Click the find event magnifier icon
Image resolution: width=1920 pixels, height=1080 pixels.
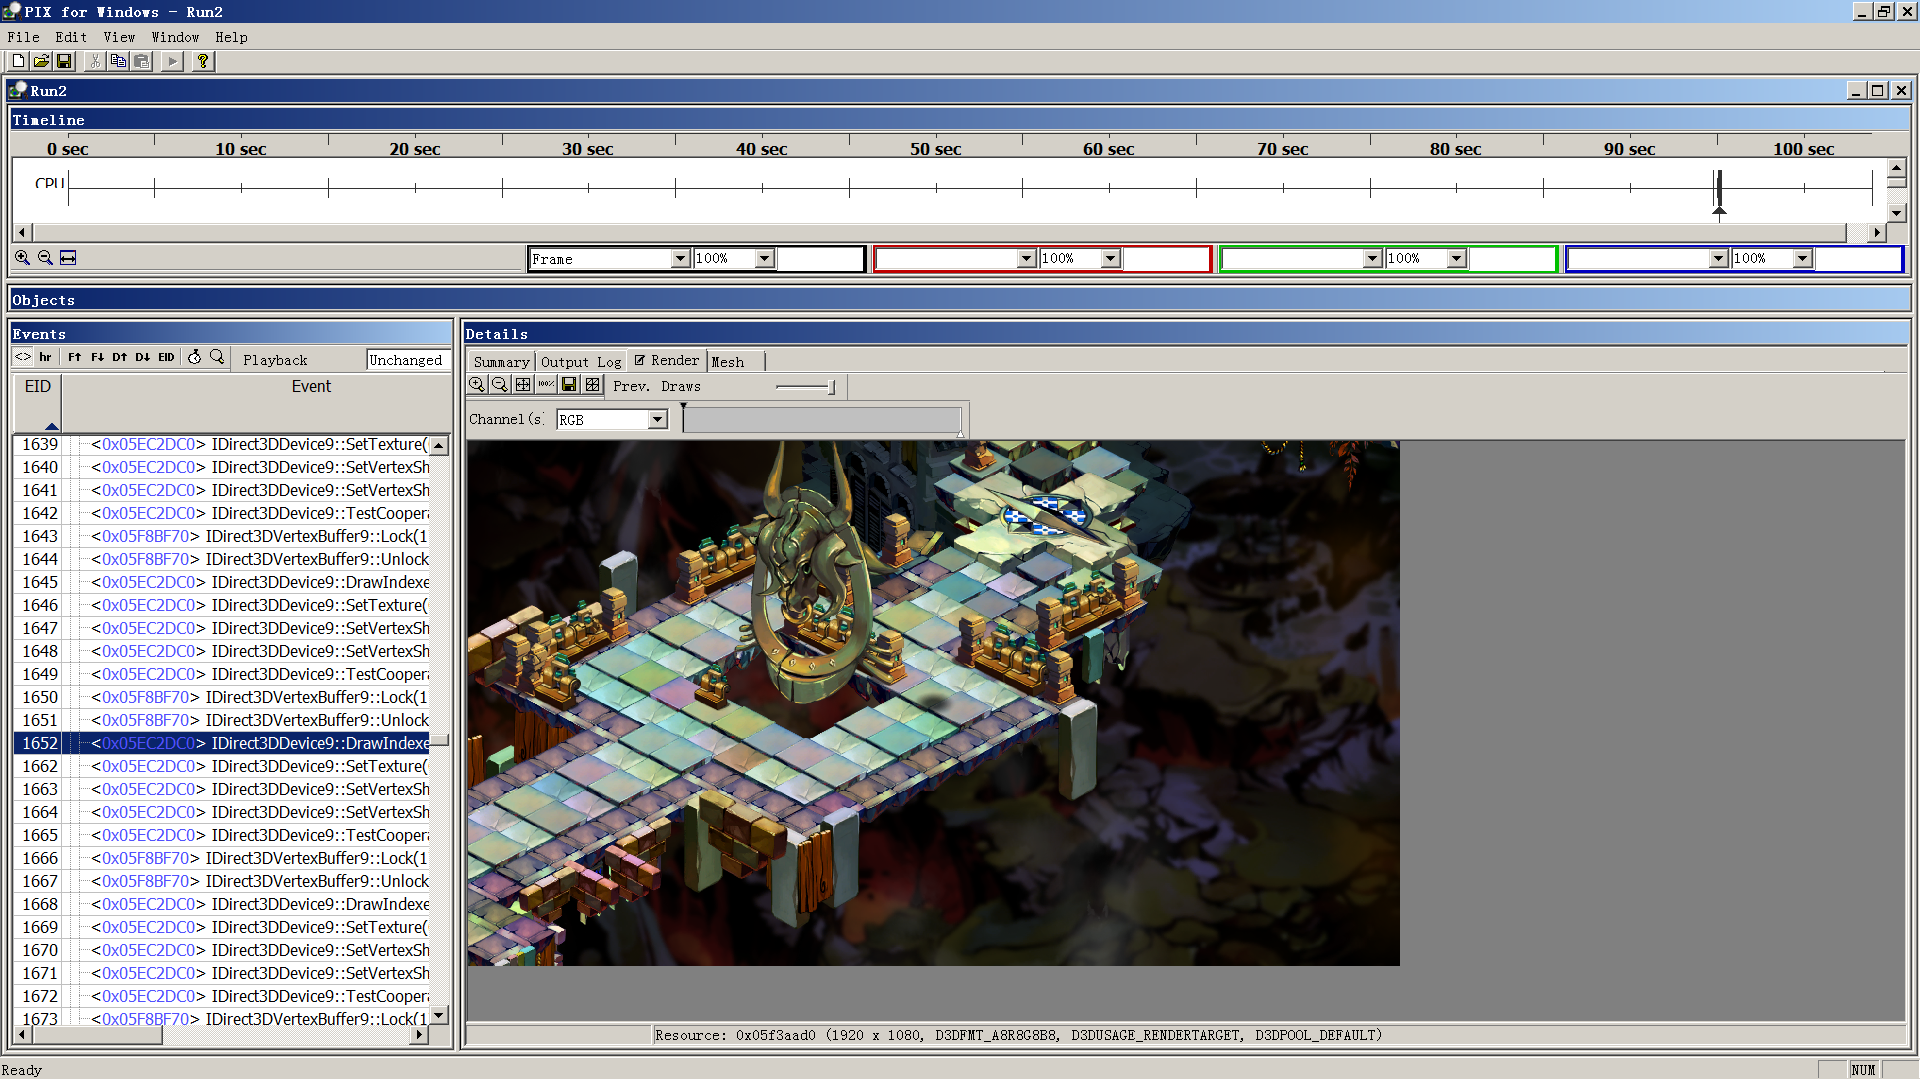[217, 357]
